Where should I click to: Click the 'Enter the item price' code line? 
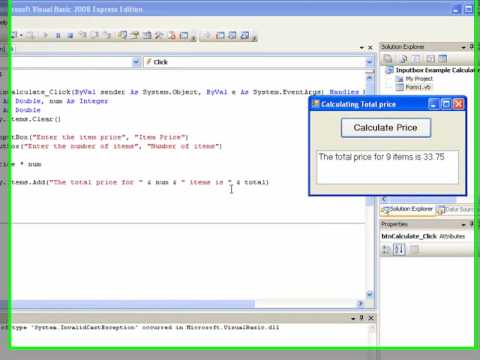click(94, 137)
